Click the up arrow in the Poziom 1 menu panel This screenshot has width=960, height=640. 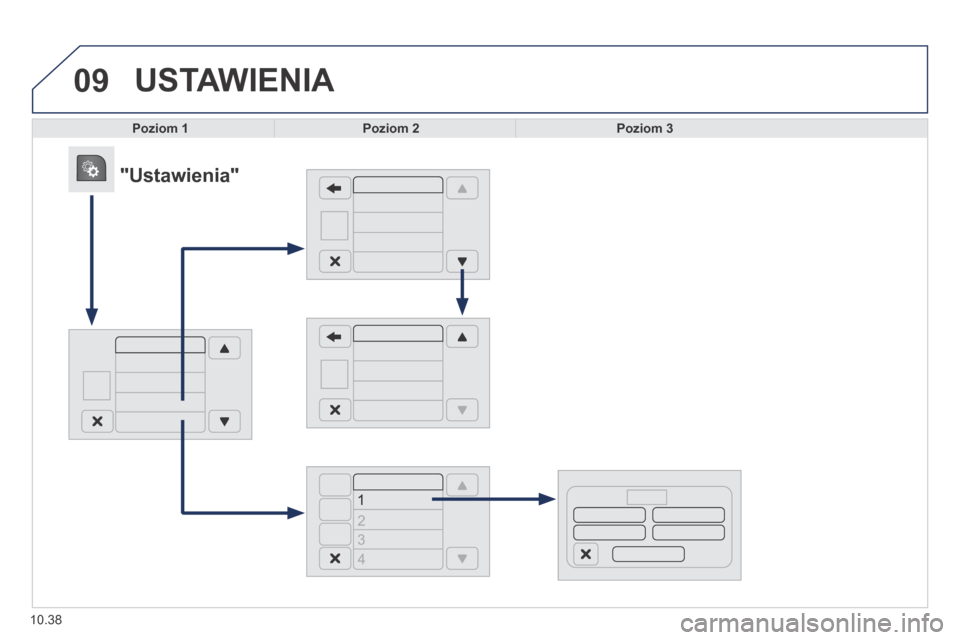[224, 348]
